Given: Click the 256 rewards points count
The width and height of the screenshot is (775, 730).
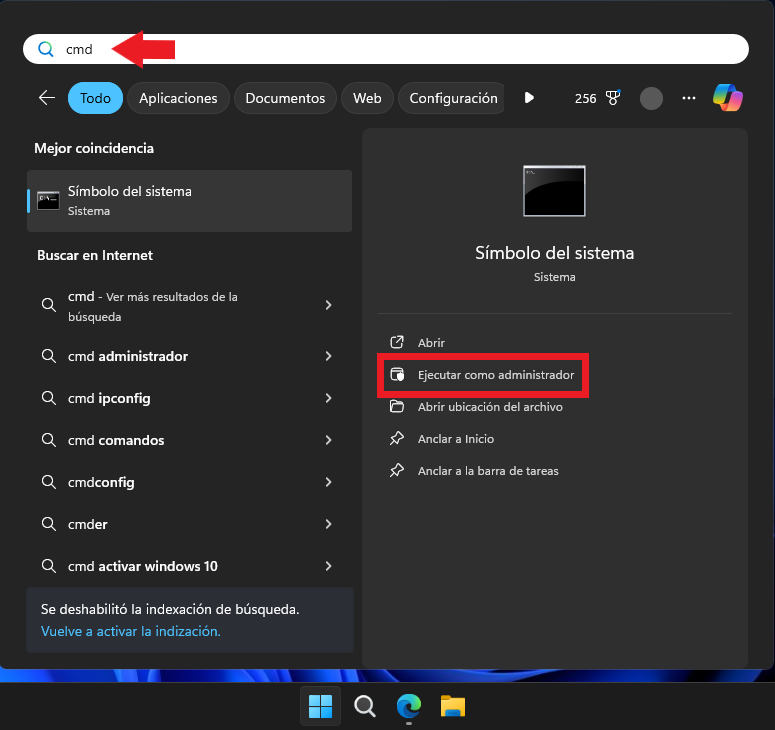Looking at the screenshot, I should point(585,98).
